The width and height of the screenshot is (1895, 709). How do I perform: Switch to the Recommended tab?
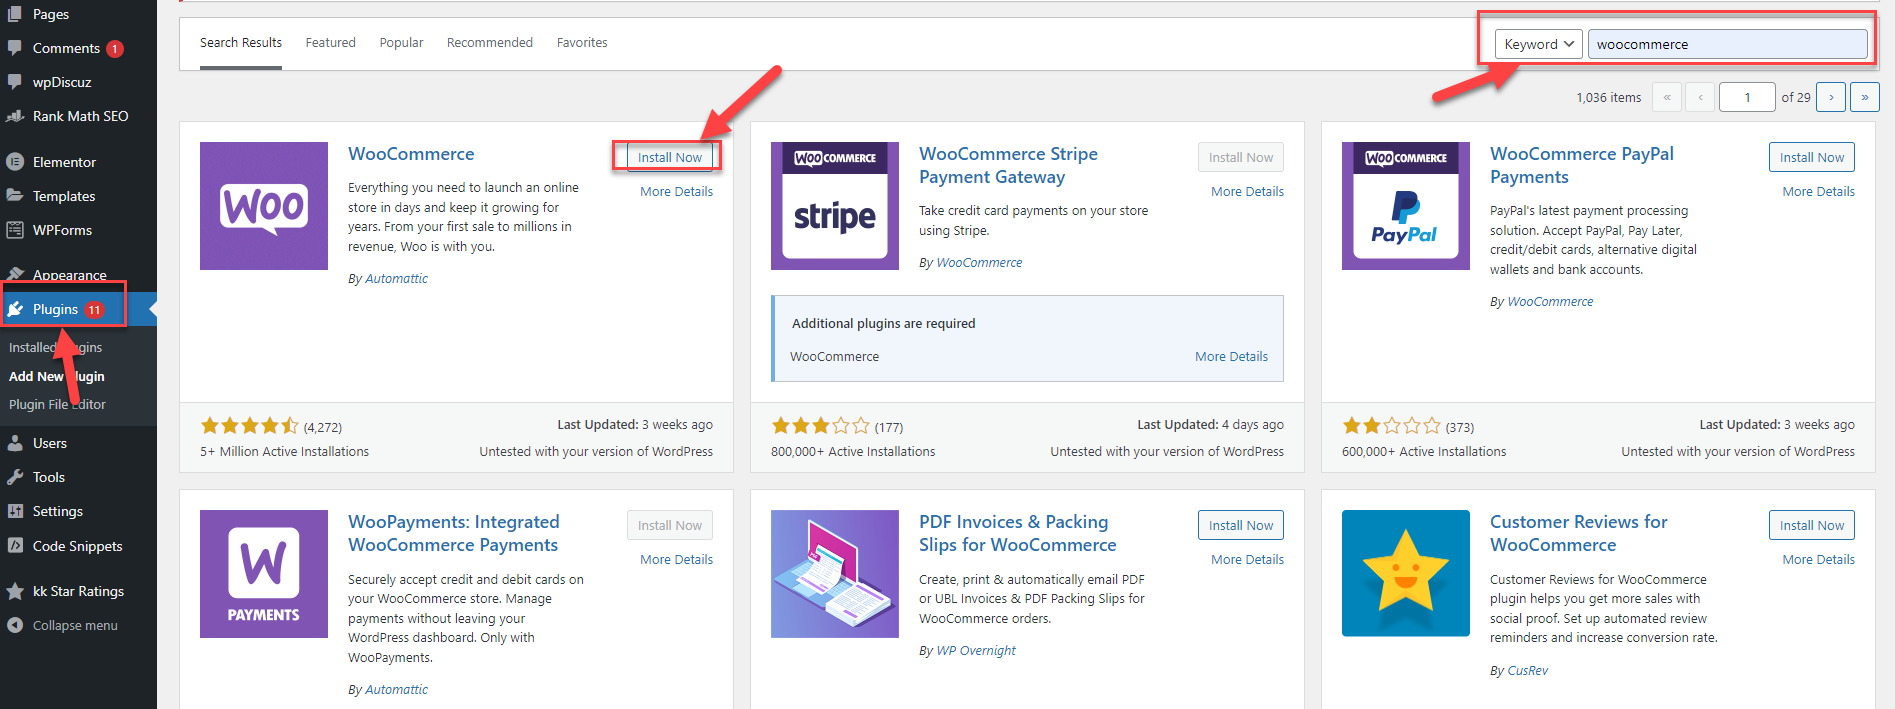tap(490, 43)
